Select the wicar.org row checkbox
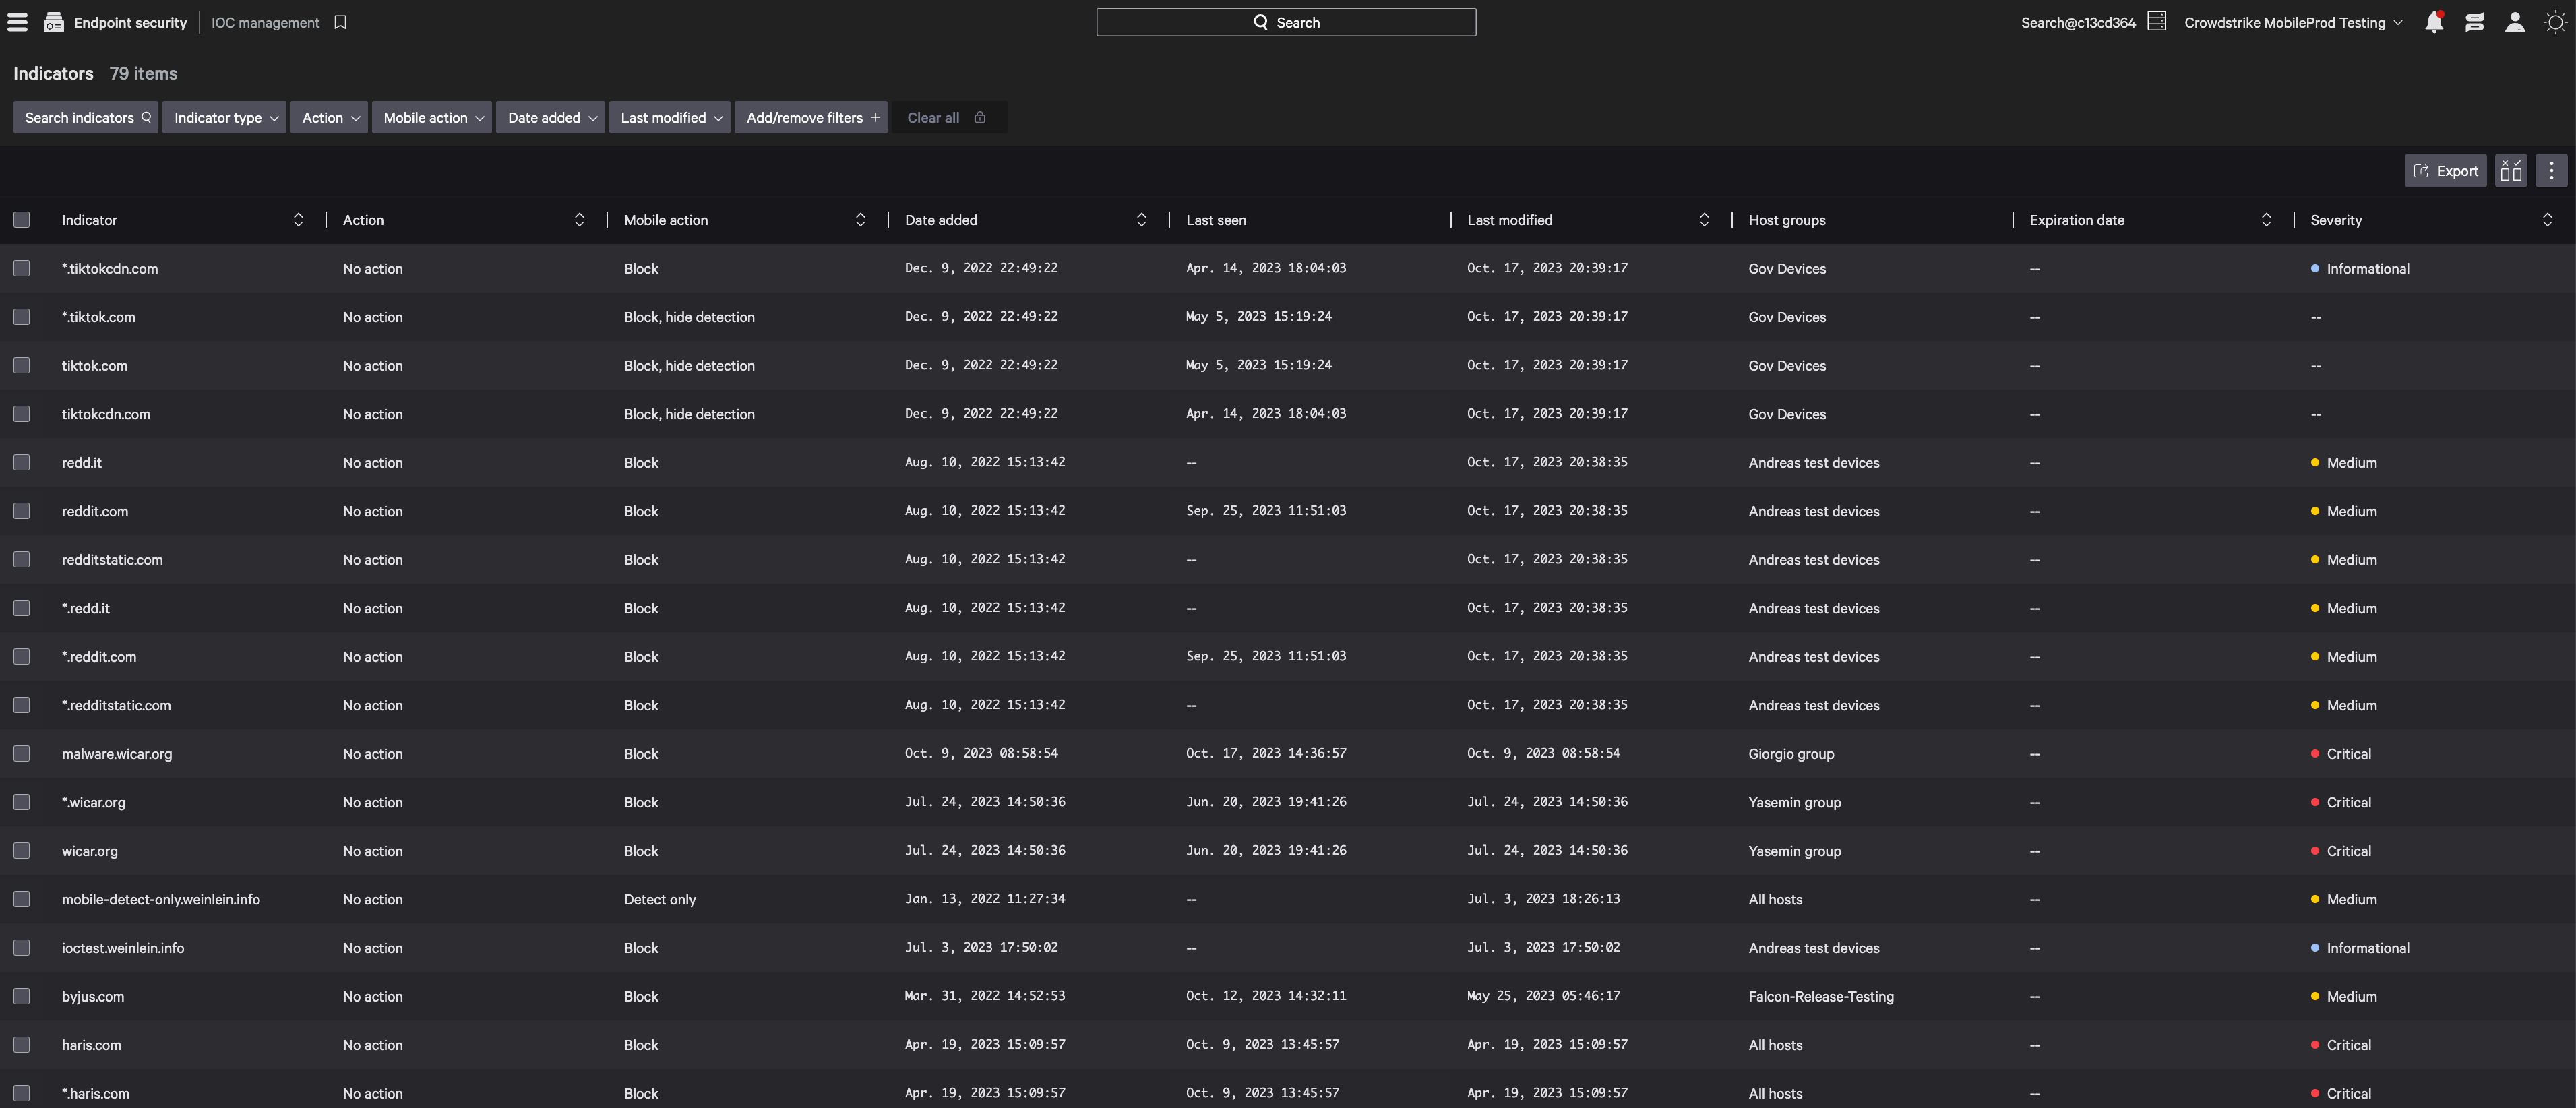Image resolution: width=2576 pixels, height=1108 pixels. click(x=21, y=851)
